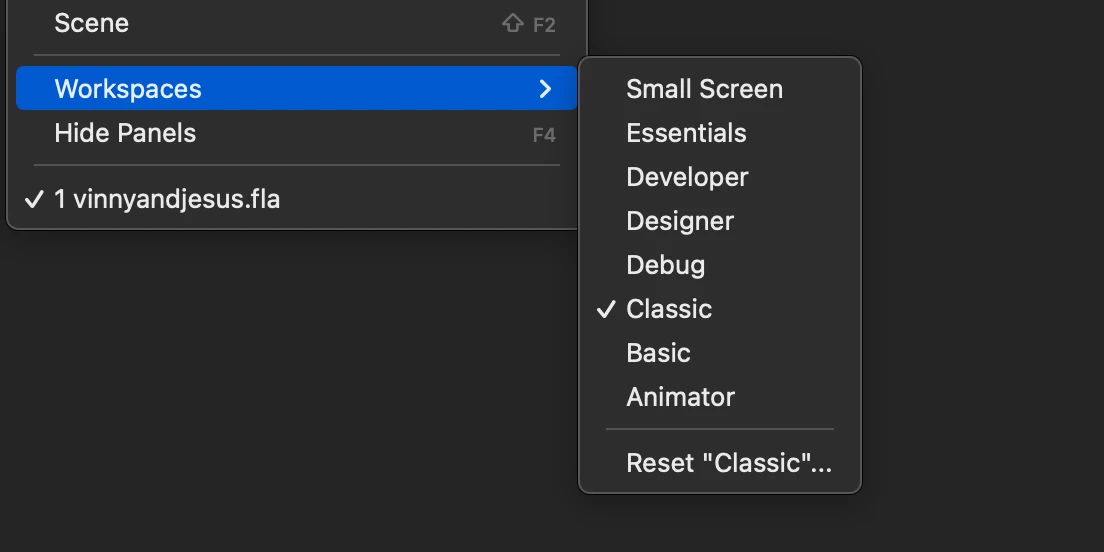Click the Shift arrow icon next to F2

coord(513,24)
